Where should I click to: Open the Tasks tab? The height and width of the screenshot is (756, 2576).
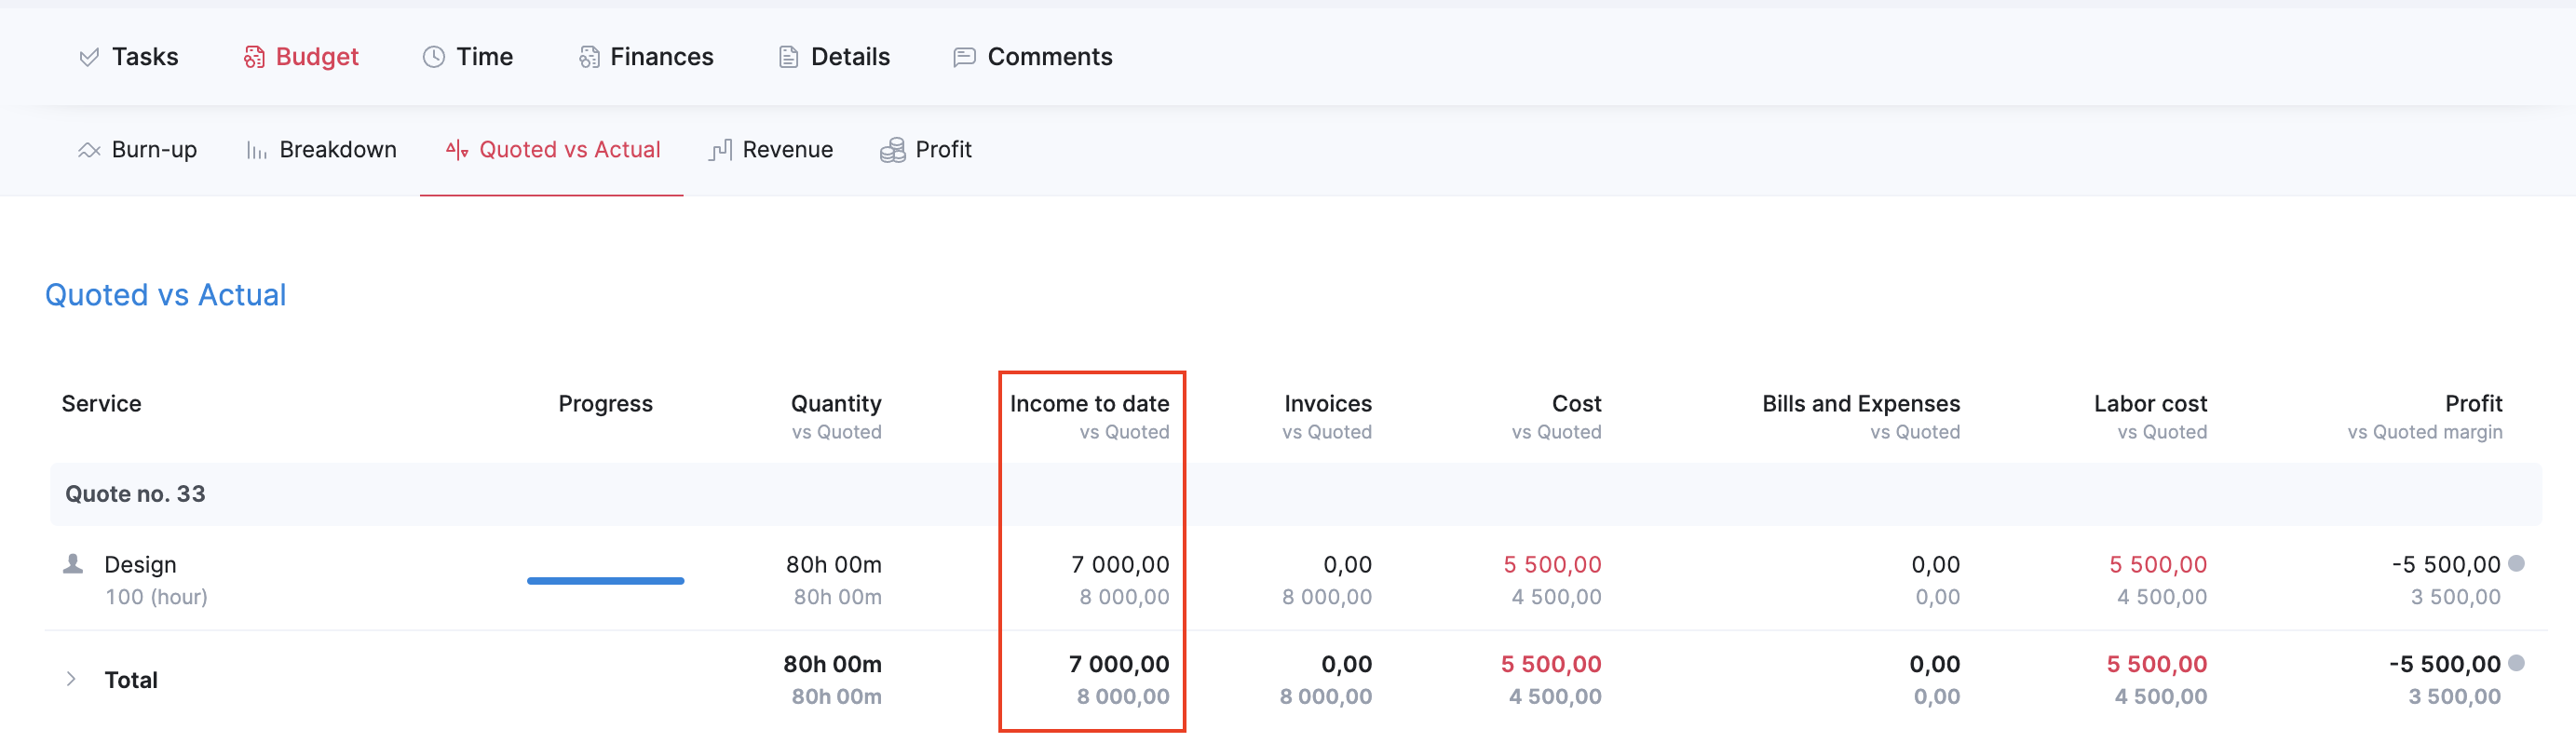(128, 57)
